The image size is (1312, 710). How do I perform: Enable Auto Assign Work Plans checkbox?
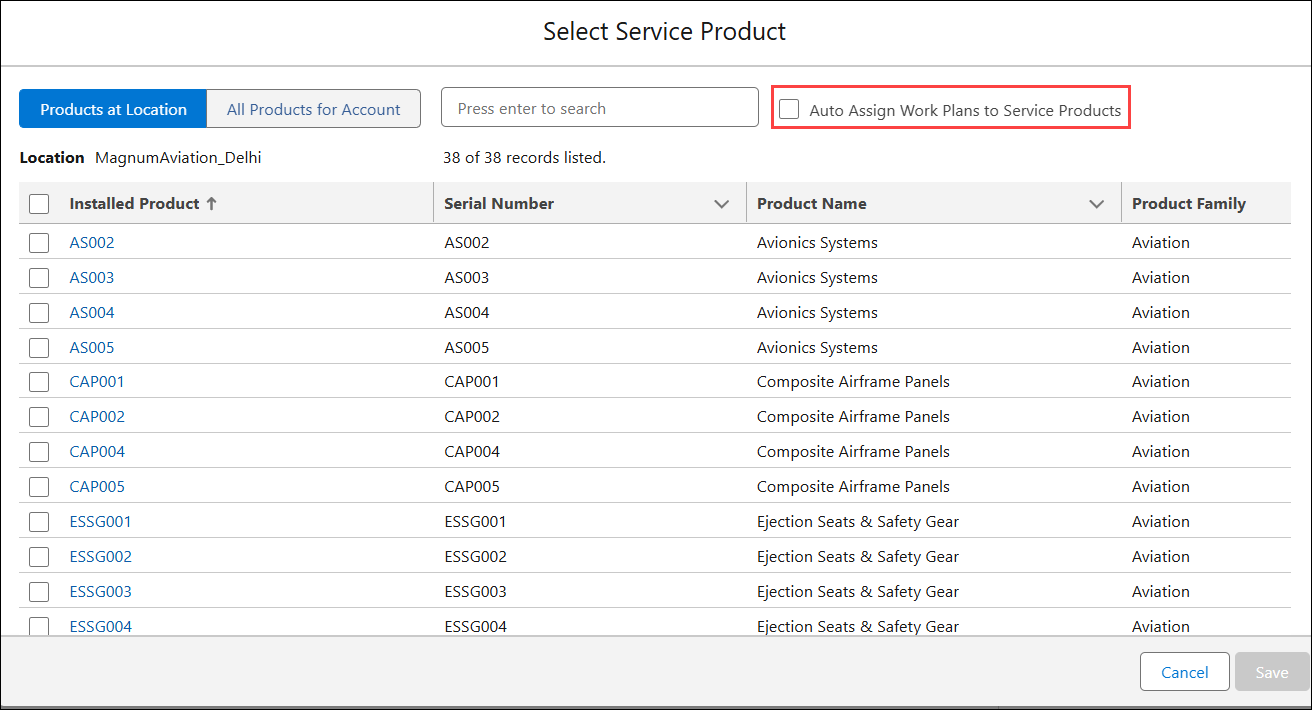pyautogui.click(x=789, y=109)
